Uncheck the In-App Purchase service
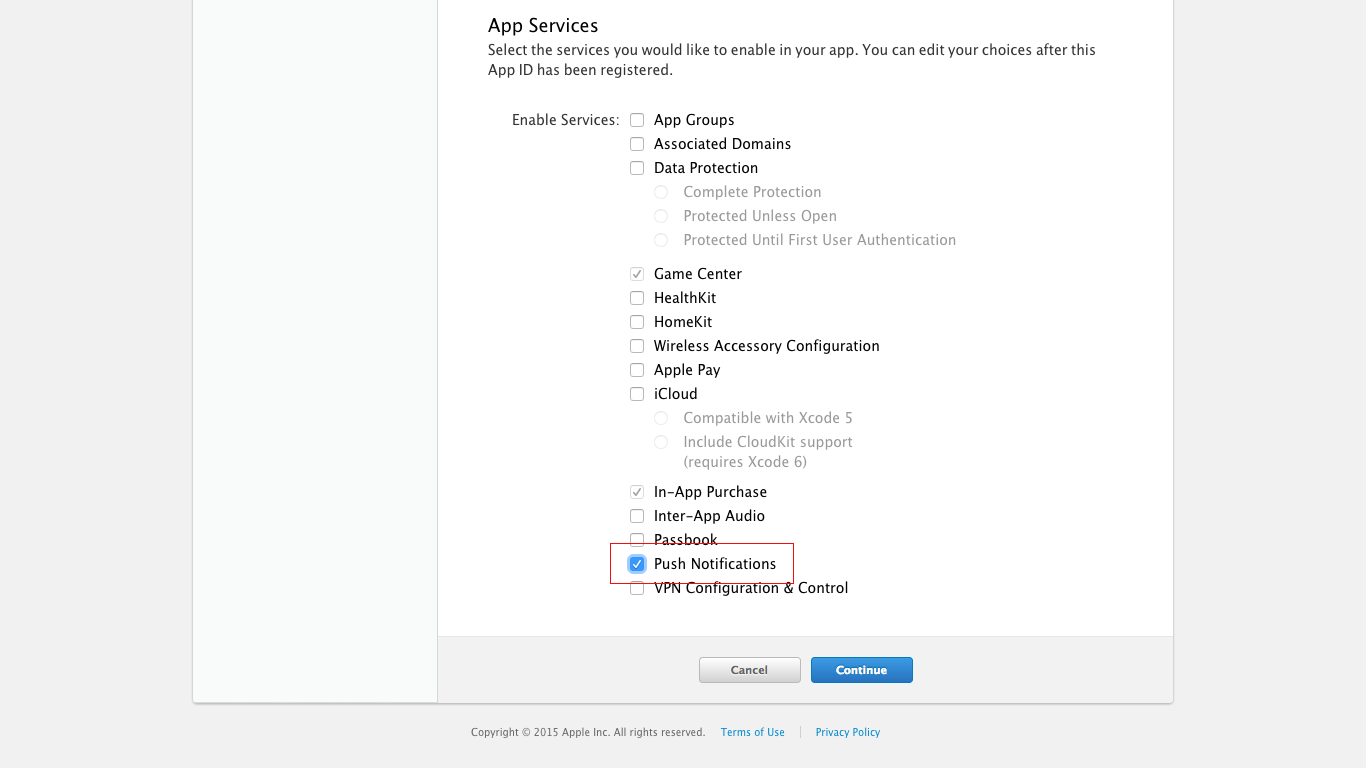 pos(637,491)
